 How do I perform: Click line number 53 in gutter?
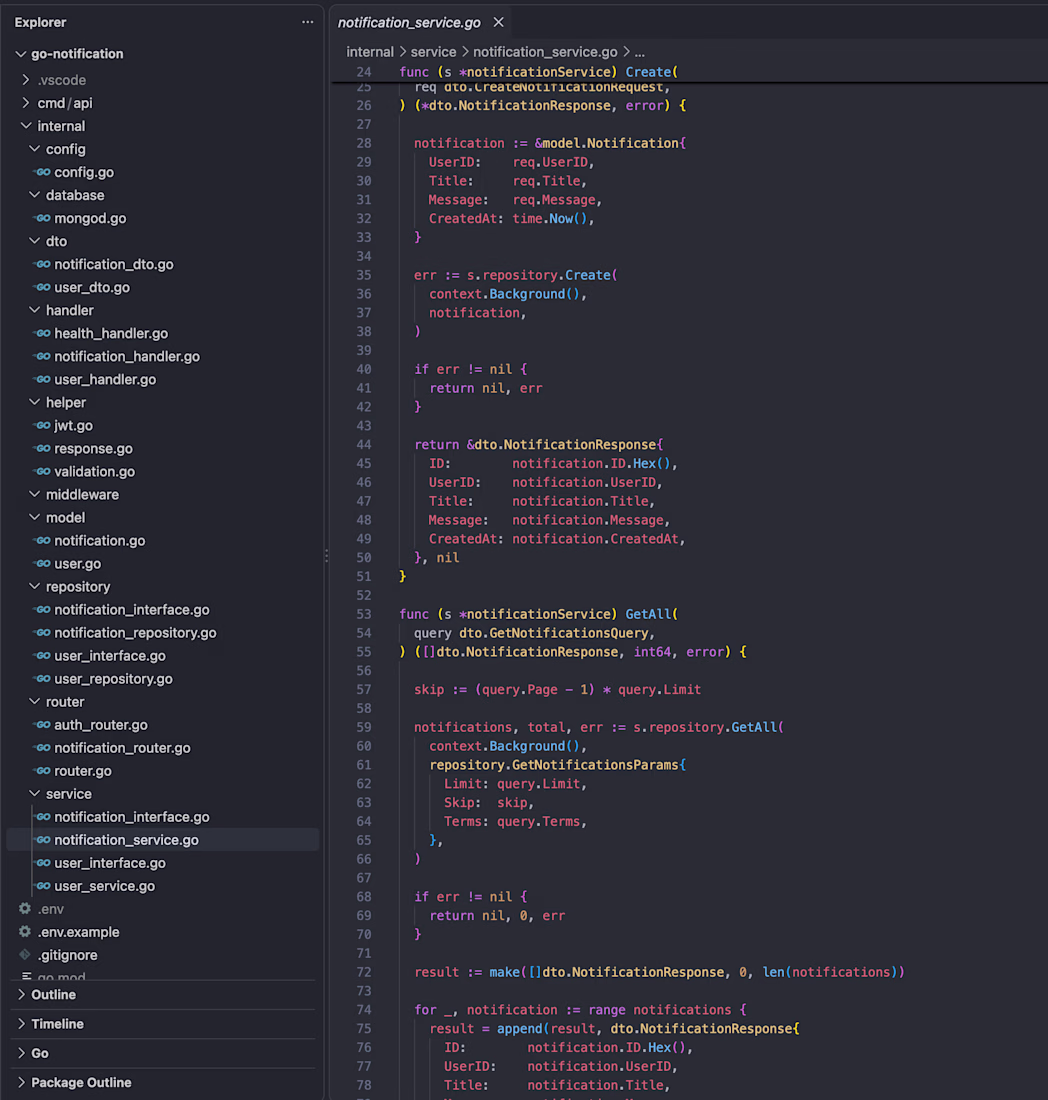(x=363, y=614)
